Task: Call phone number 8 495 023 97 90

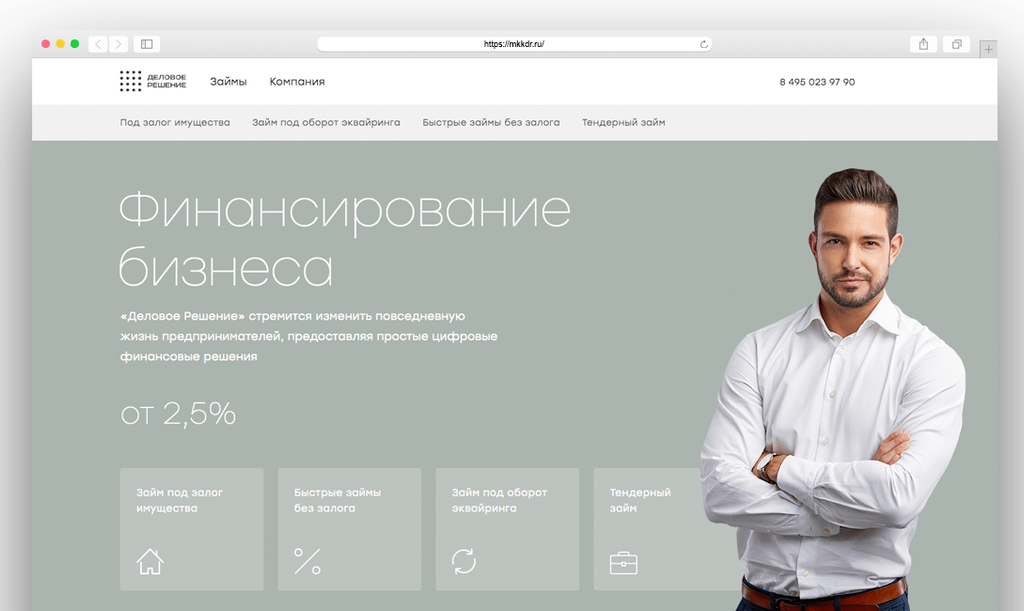Action: click(817, 82)
